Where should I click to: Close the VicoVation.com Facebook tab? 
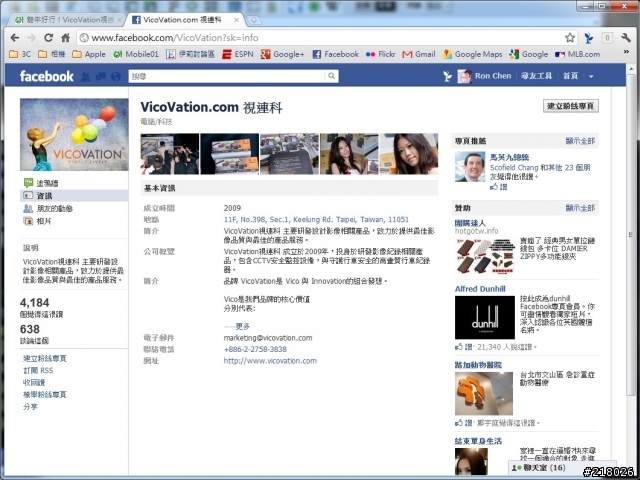click(236, 20)
